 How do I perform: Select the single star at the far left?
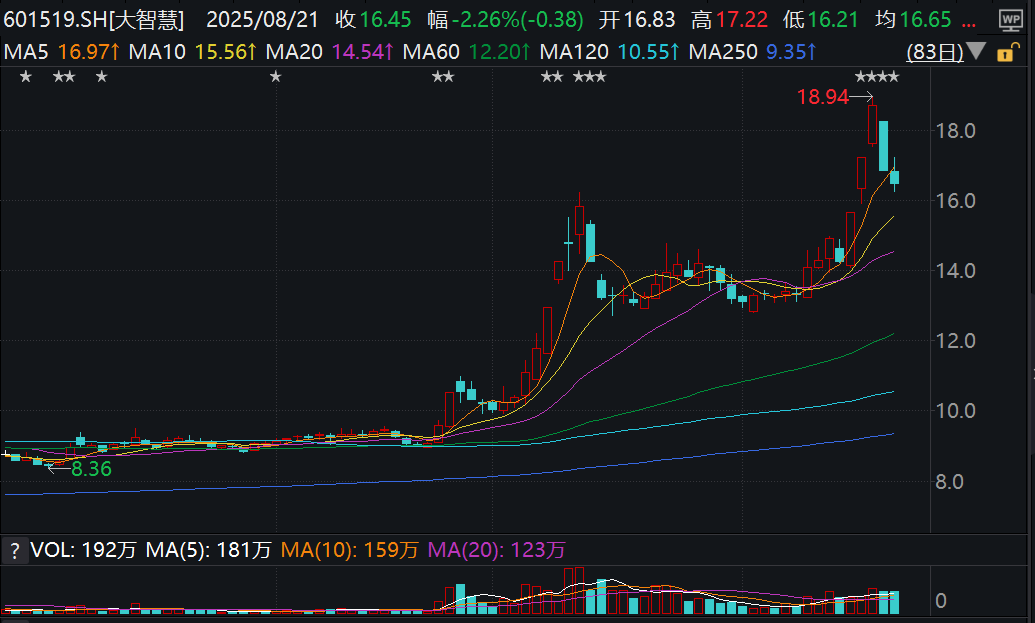26,77
